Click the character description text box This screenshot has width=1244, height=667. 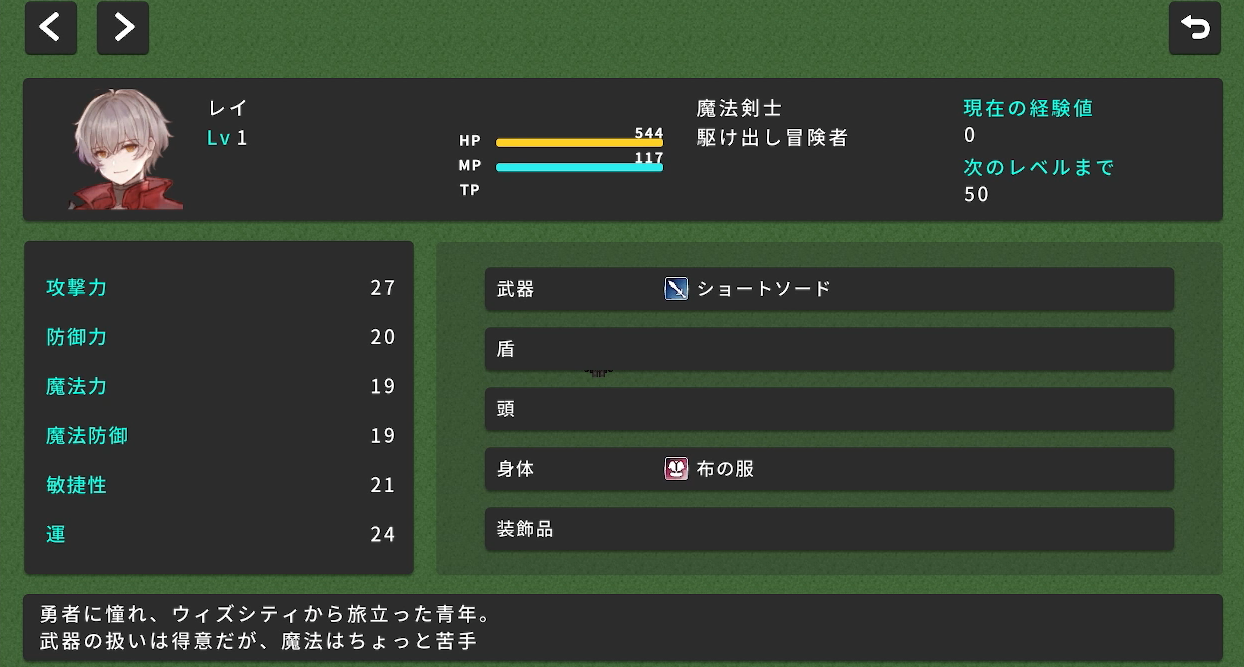click(x=622, y=627)
